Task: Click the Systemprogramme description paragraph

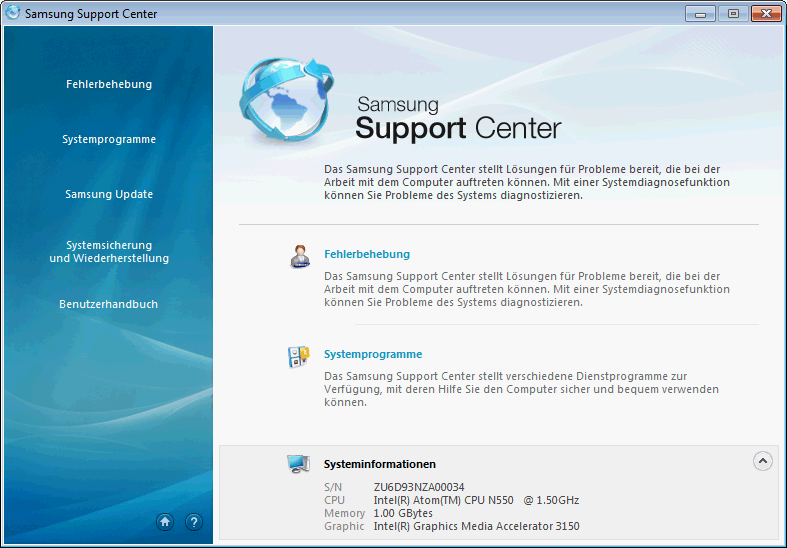Action: [x=521, y=389]
